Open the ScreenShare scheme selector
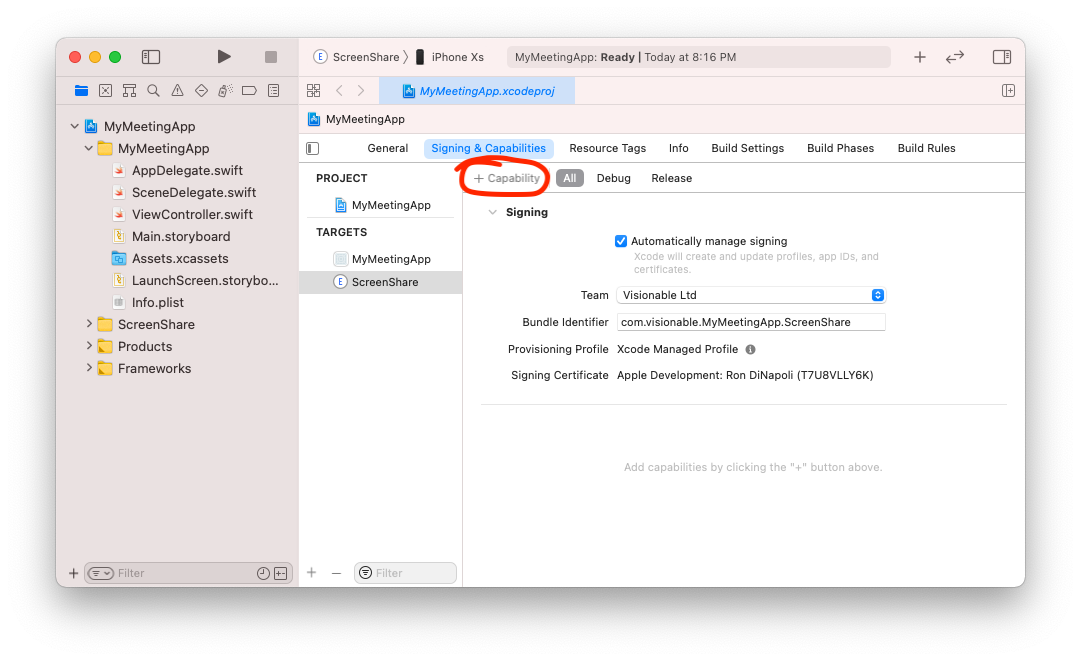Screen dimensions: 1081x661 tap(356, 57)
